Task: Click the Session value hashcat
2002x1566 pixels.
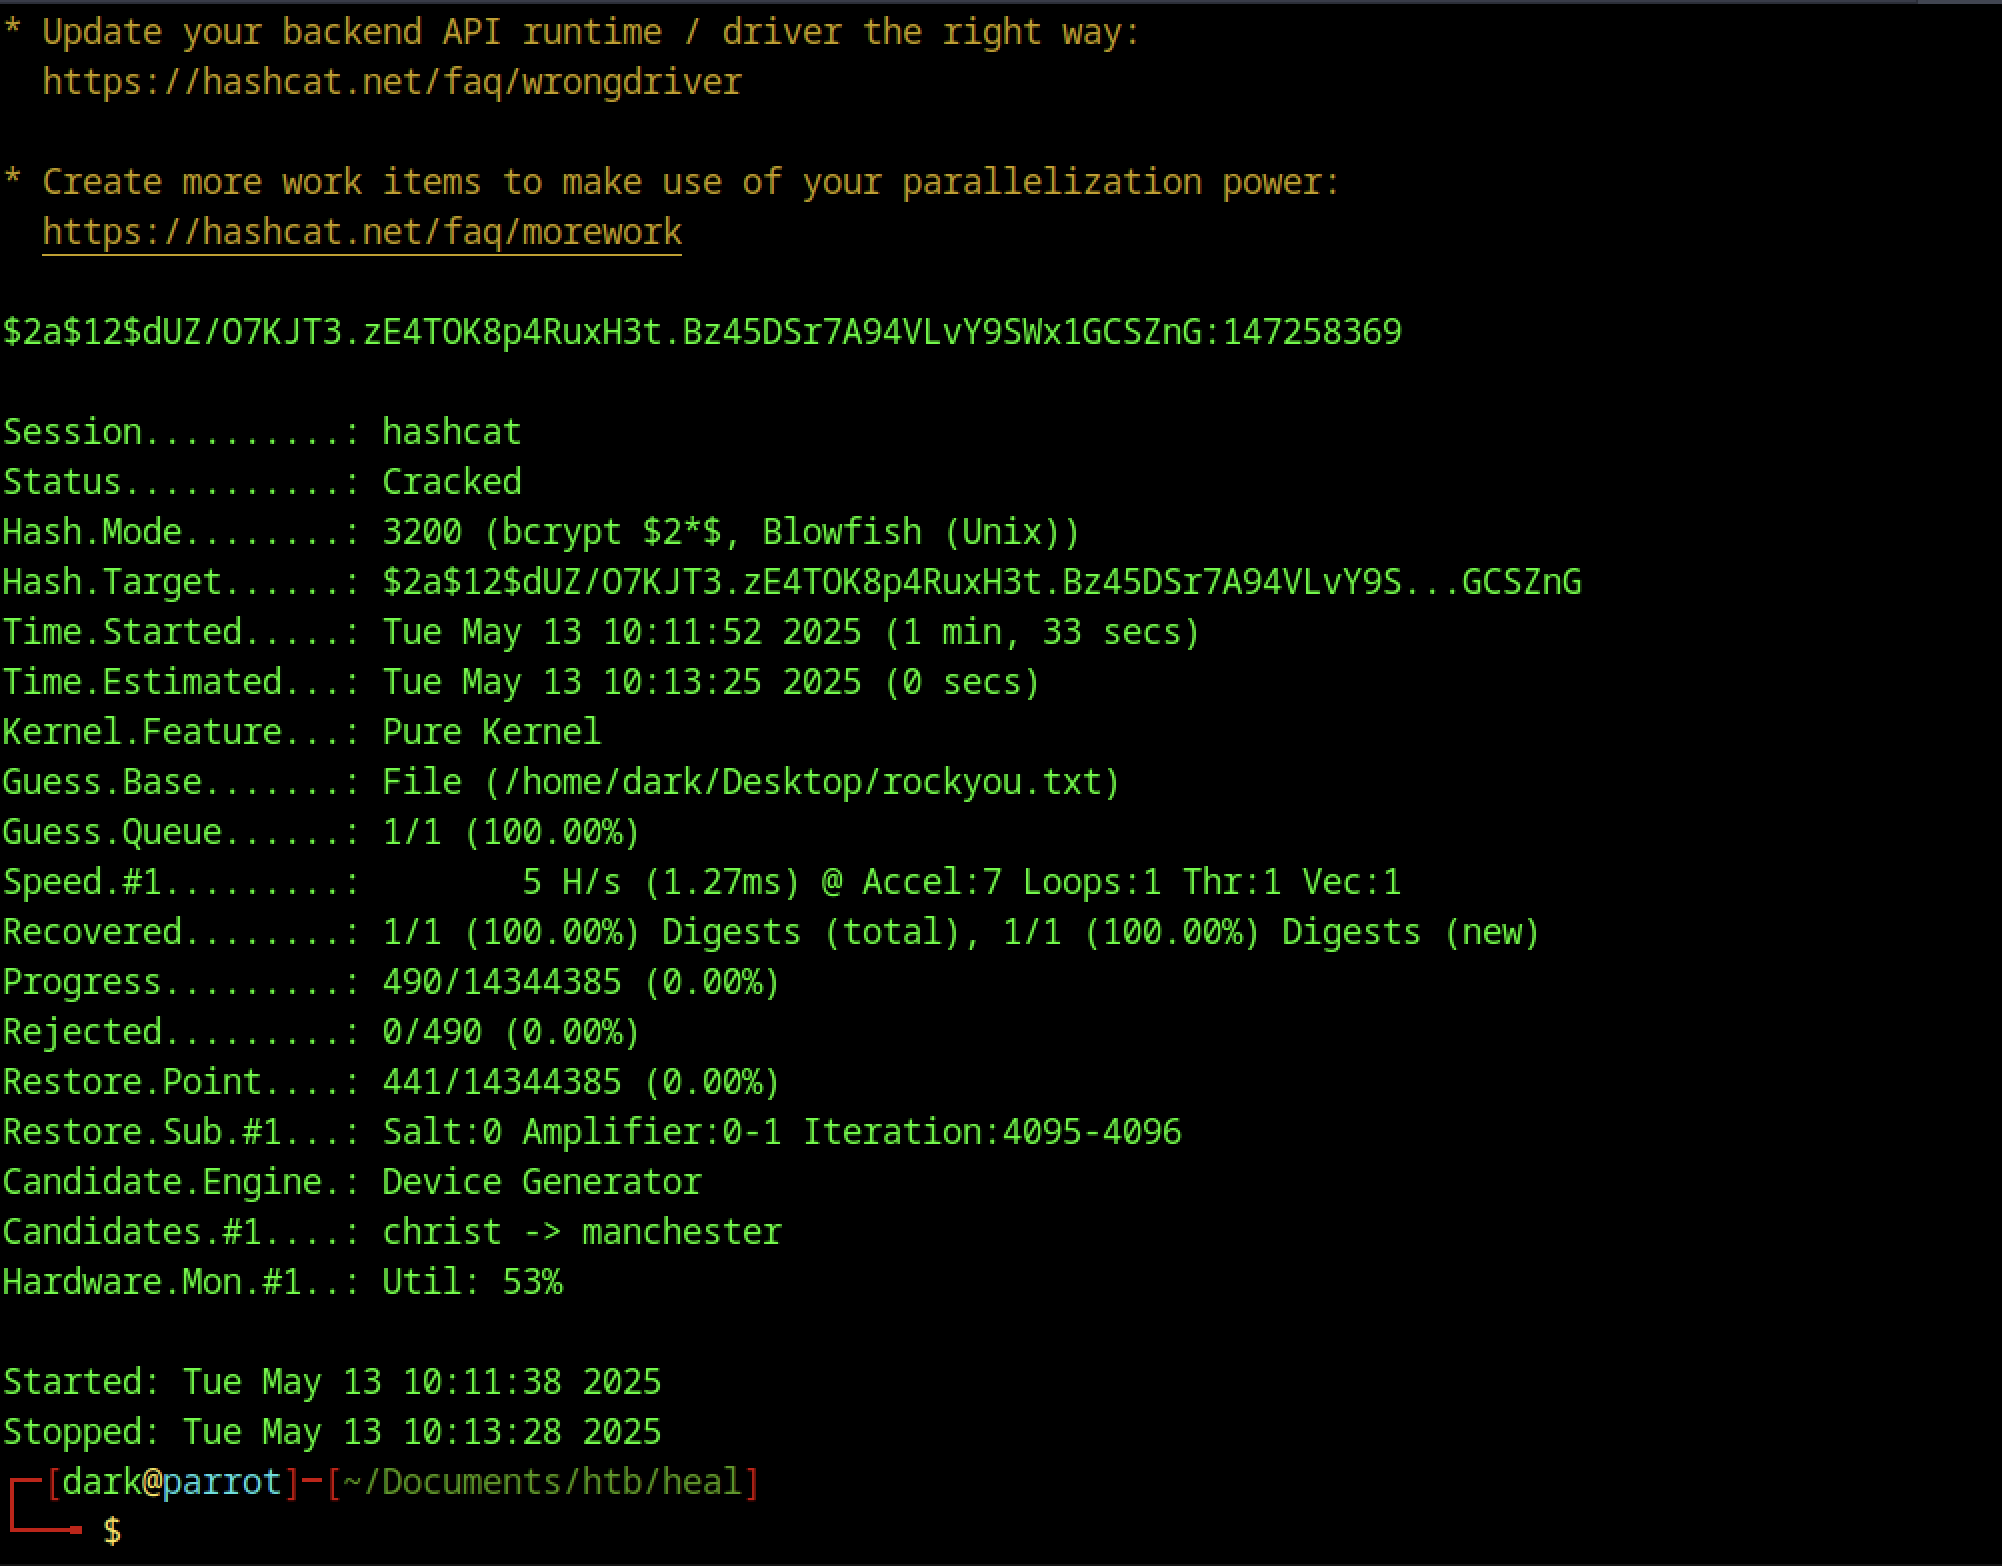Action: pyautogui.click(x=451, y=432)
